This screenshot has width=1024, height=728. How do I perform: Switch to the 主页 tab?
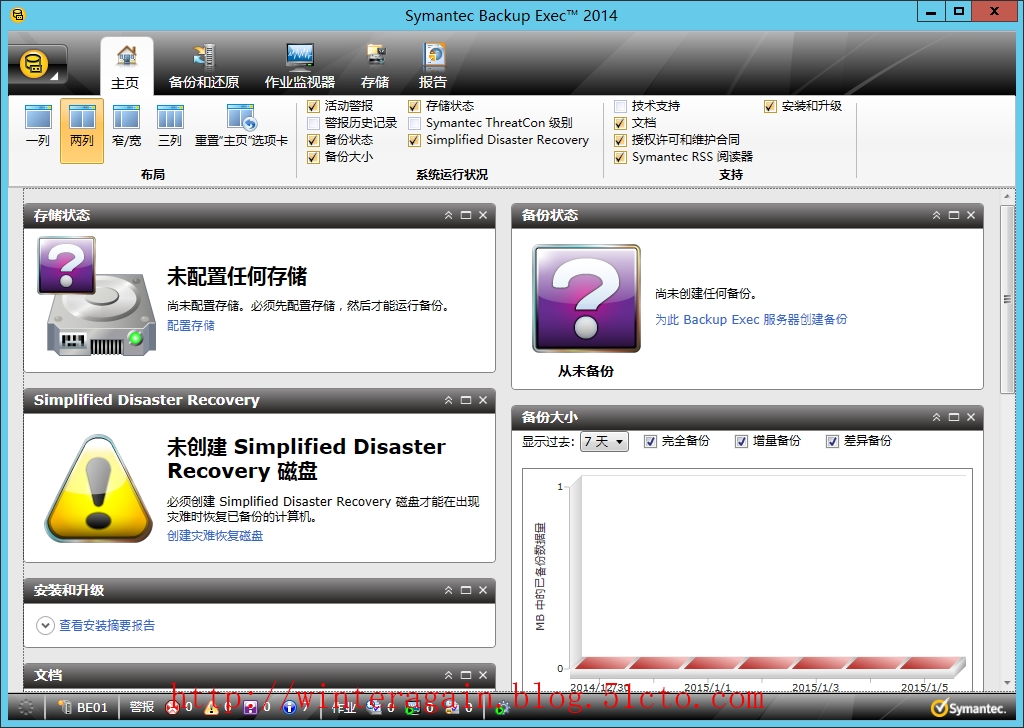pyautogui.click(x=126, y=66)
